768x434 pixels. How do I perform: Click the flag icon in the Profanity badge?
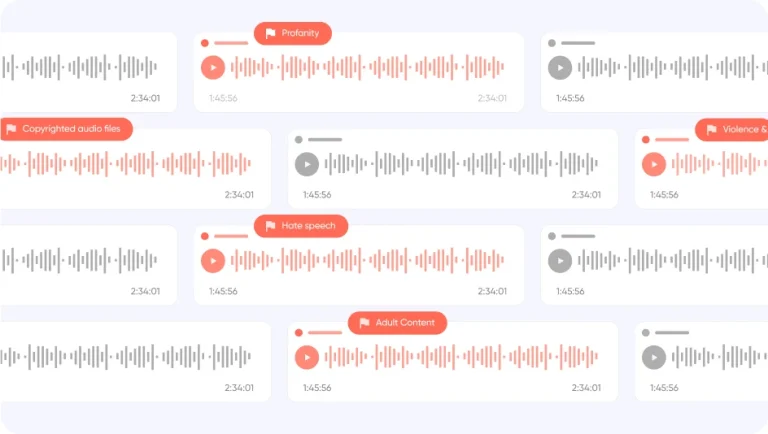(x=270, y=33)
